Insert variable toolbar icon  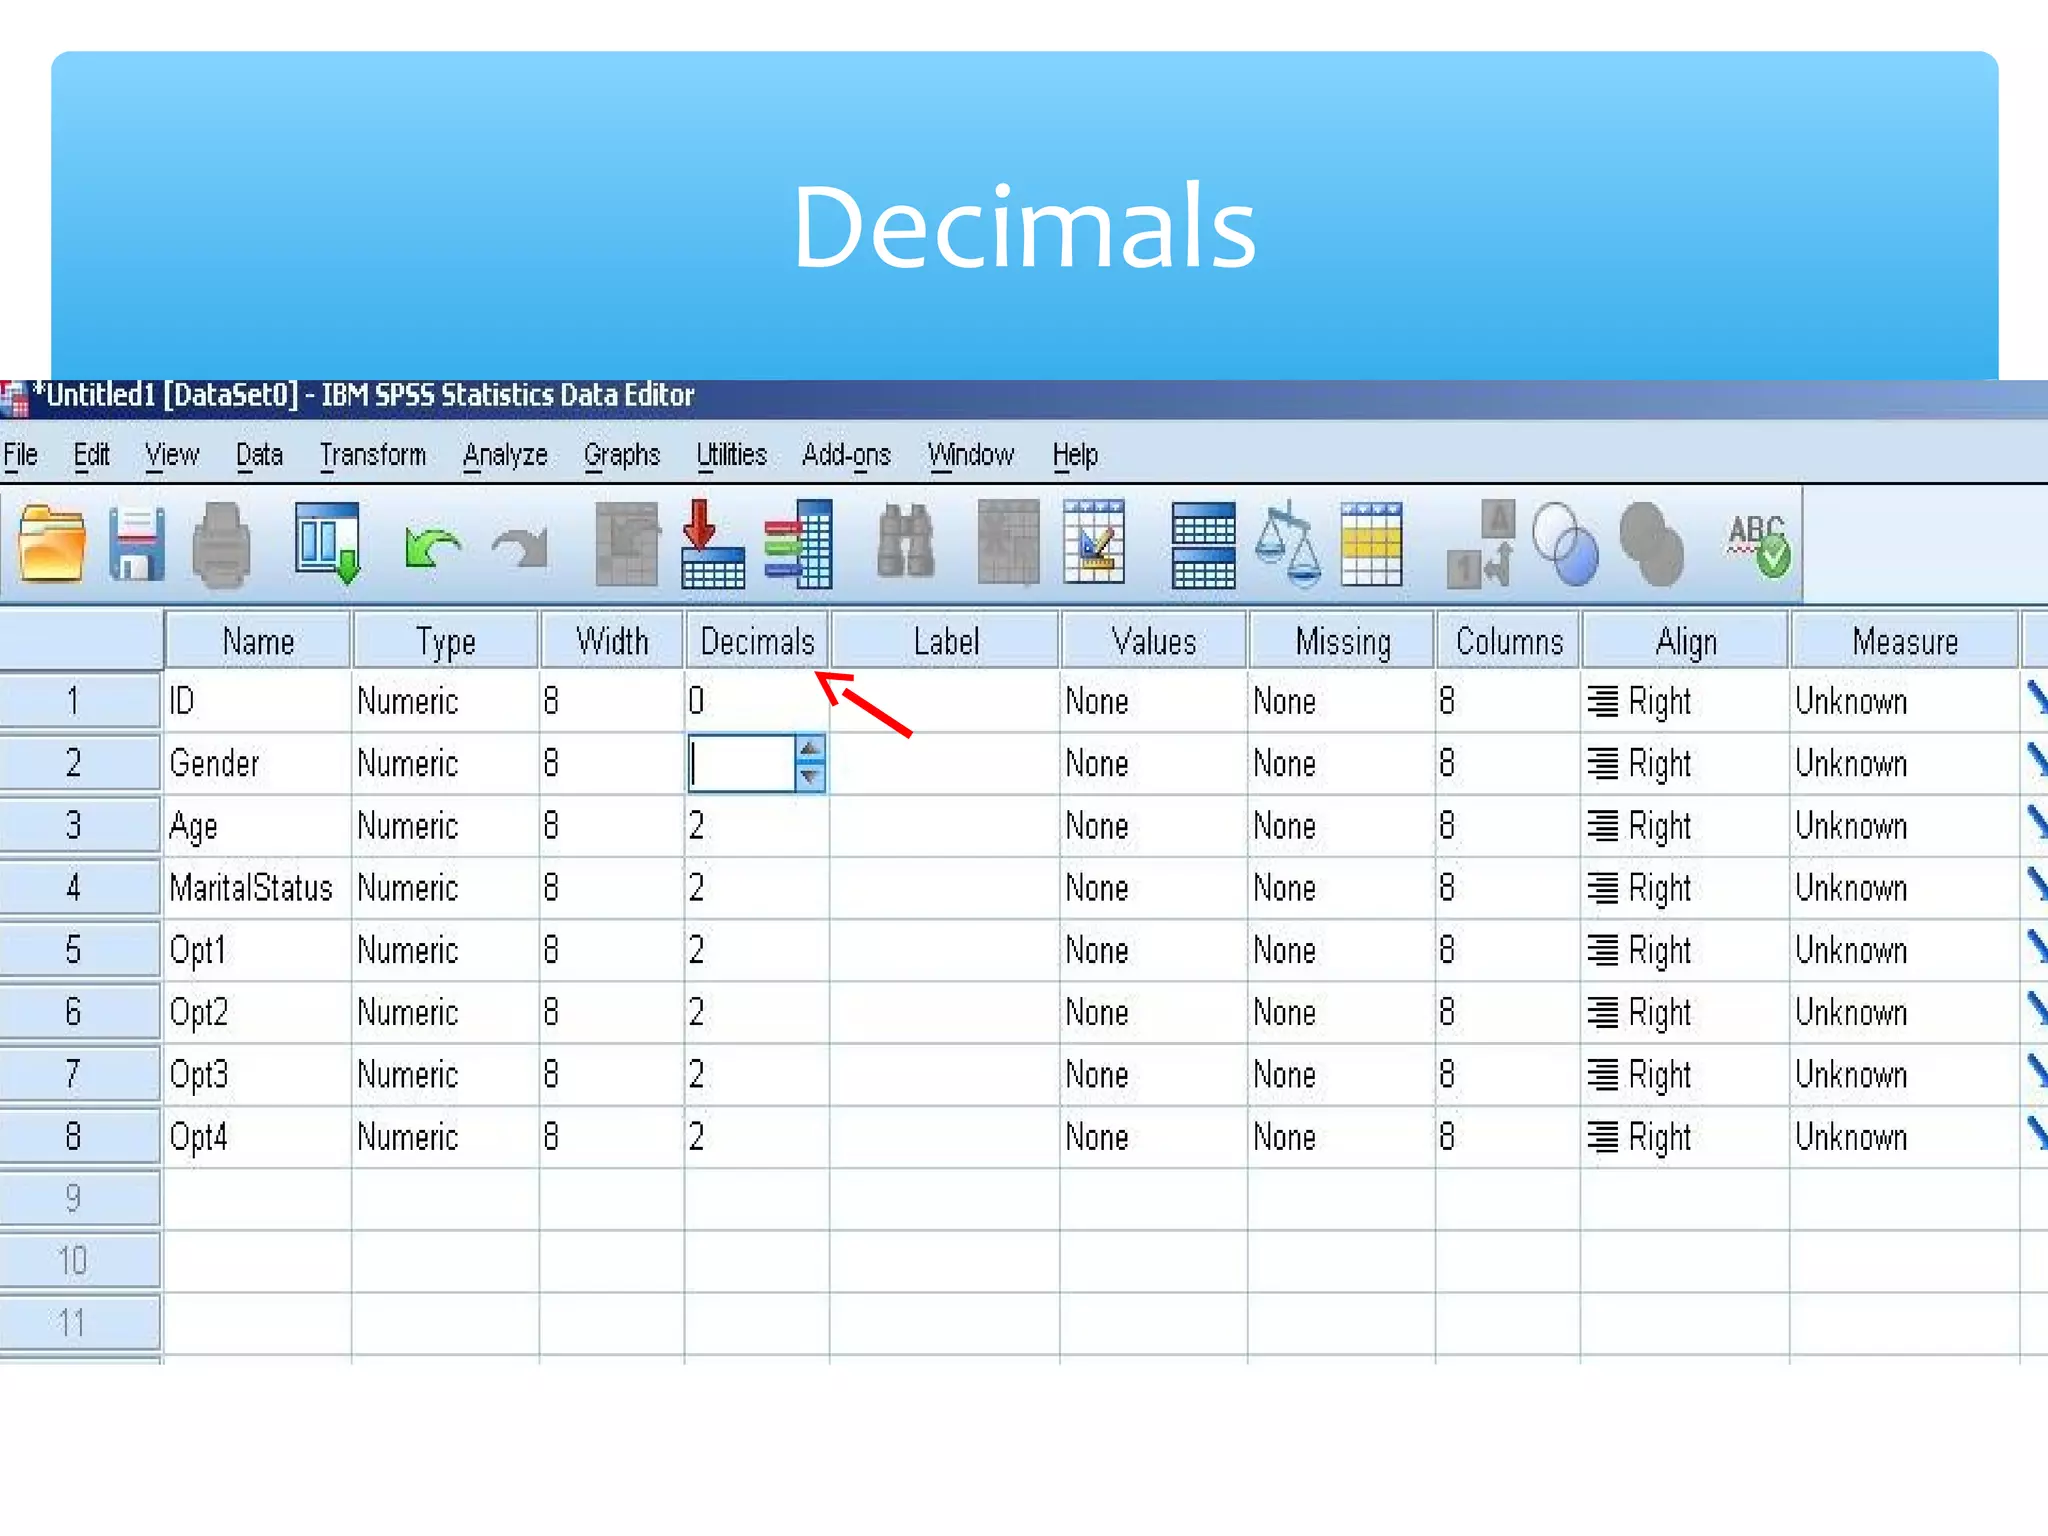tap(1094, 541)
